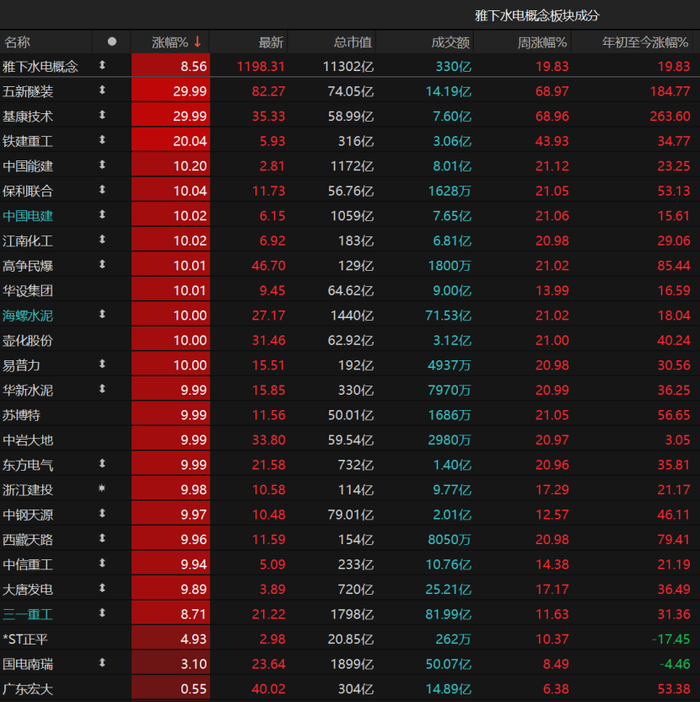Click the marker icon in 雅下水电概念 row
The height and width of the screenshot is (702, 700).
tap(102, 65)
